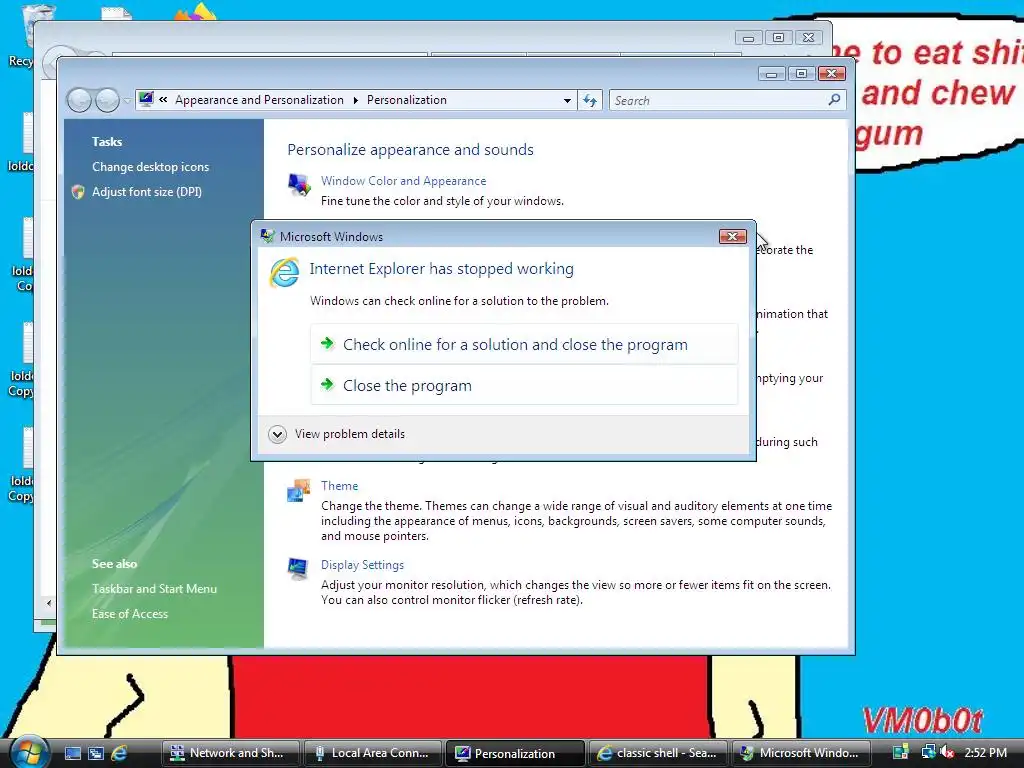Close the Microsoft Windows error dialog
Image resolution: width=1024 pixels, height=768 pixels.
tap(732, 236)
